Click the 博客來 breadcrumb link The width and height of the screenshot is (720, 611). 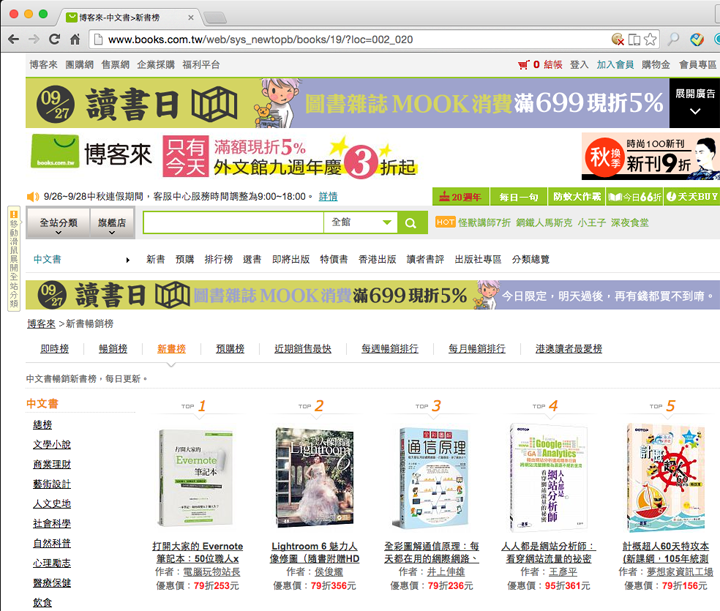pos(41,324)
